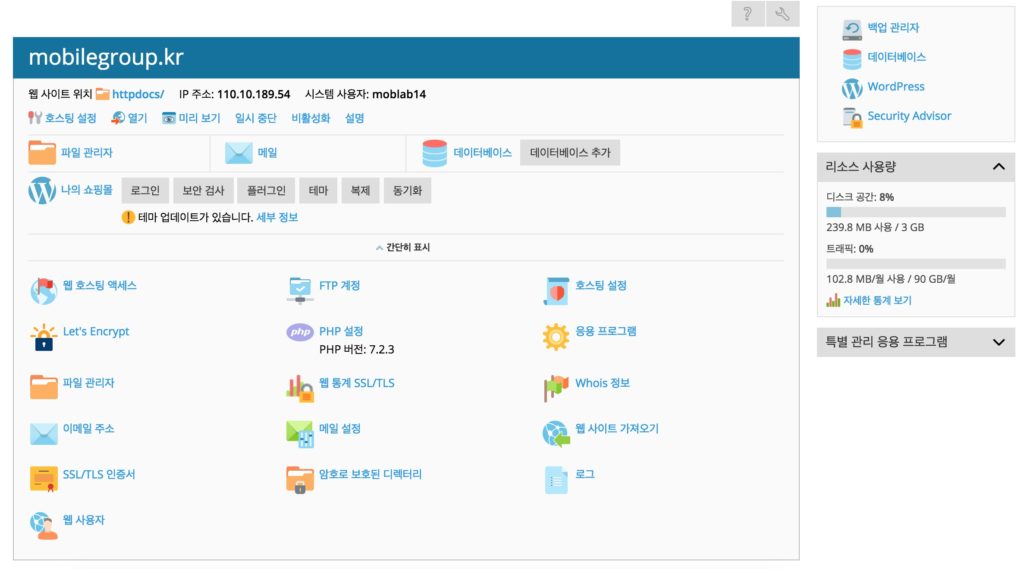
Task: Open 세부 정보 link for theme update
Action: (x=277, y=218)
